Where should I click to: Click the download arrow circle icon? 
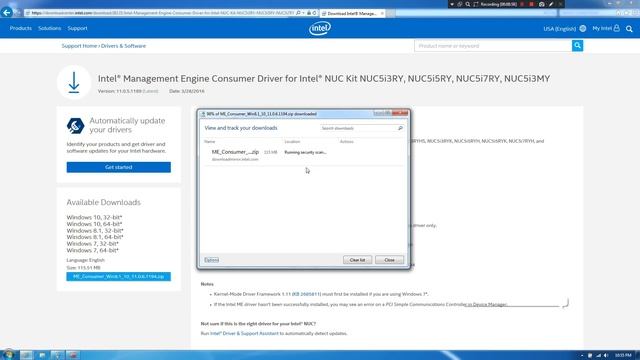pyautogui.click(x=74, y=82)
